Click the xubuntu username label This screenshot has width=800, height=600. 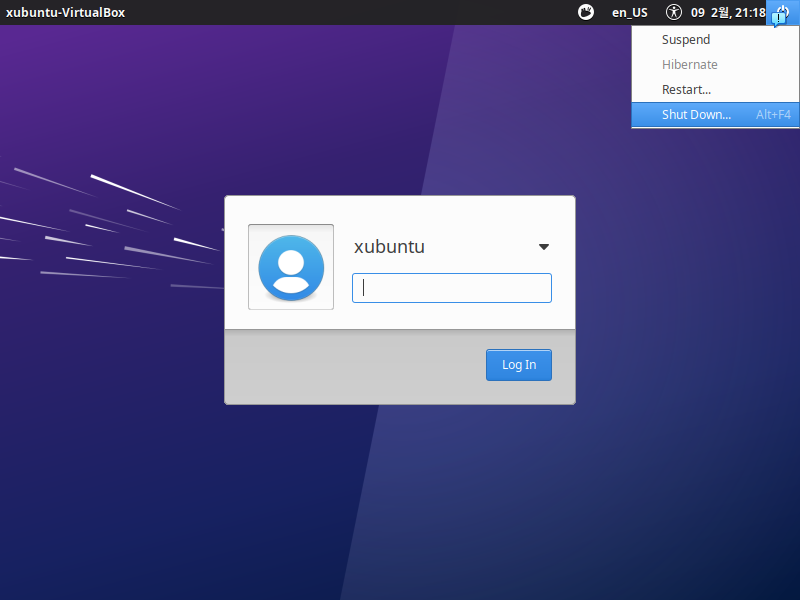click(389, 247)
